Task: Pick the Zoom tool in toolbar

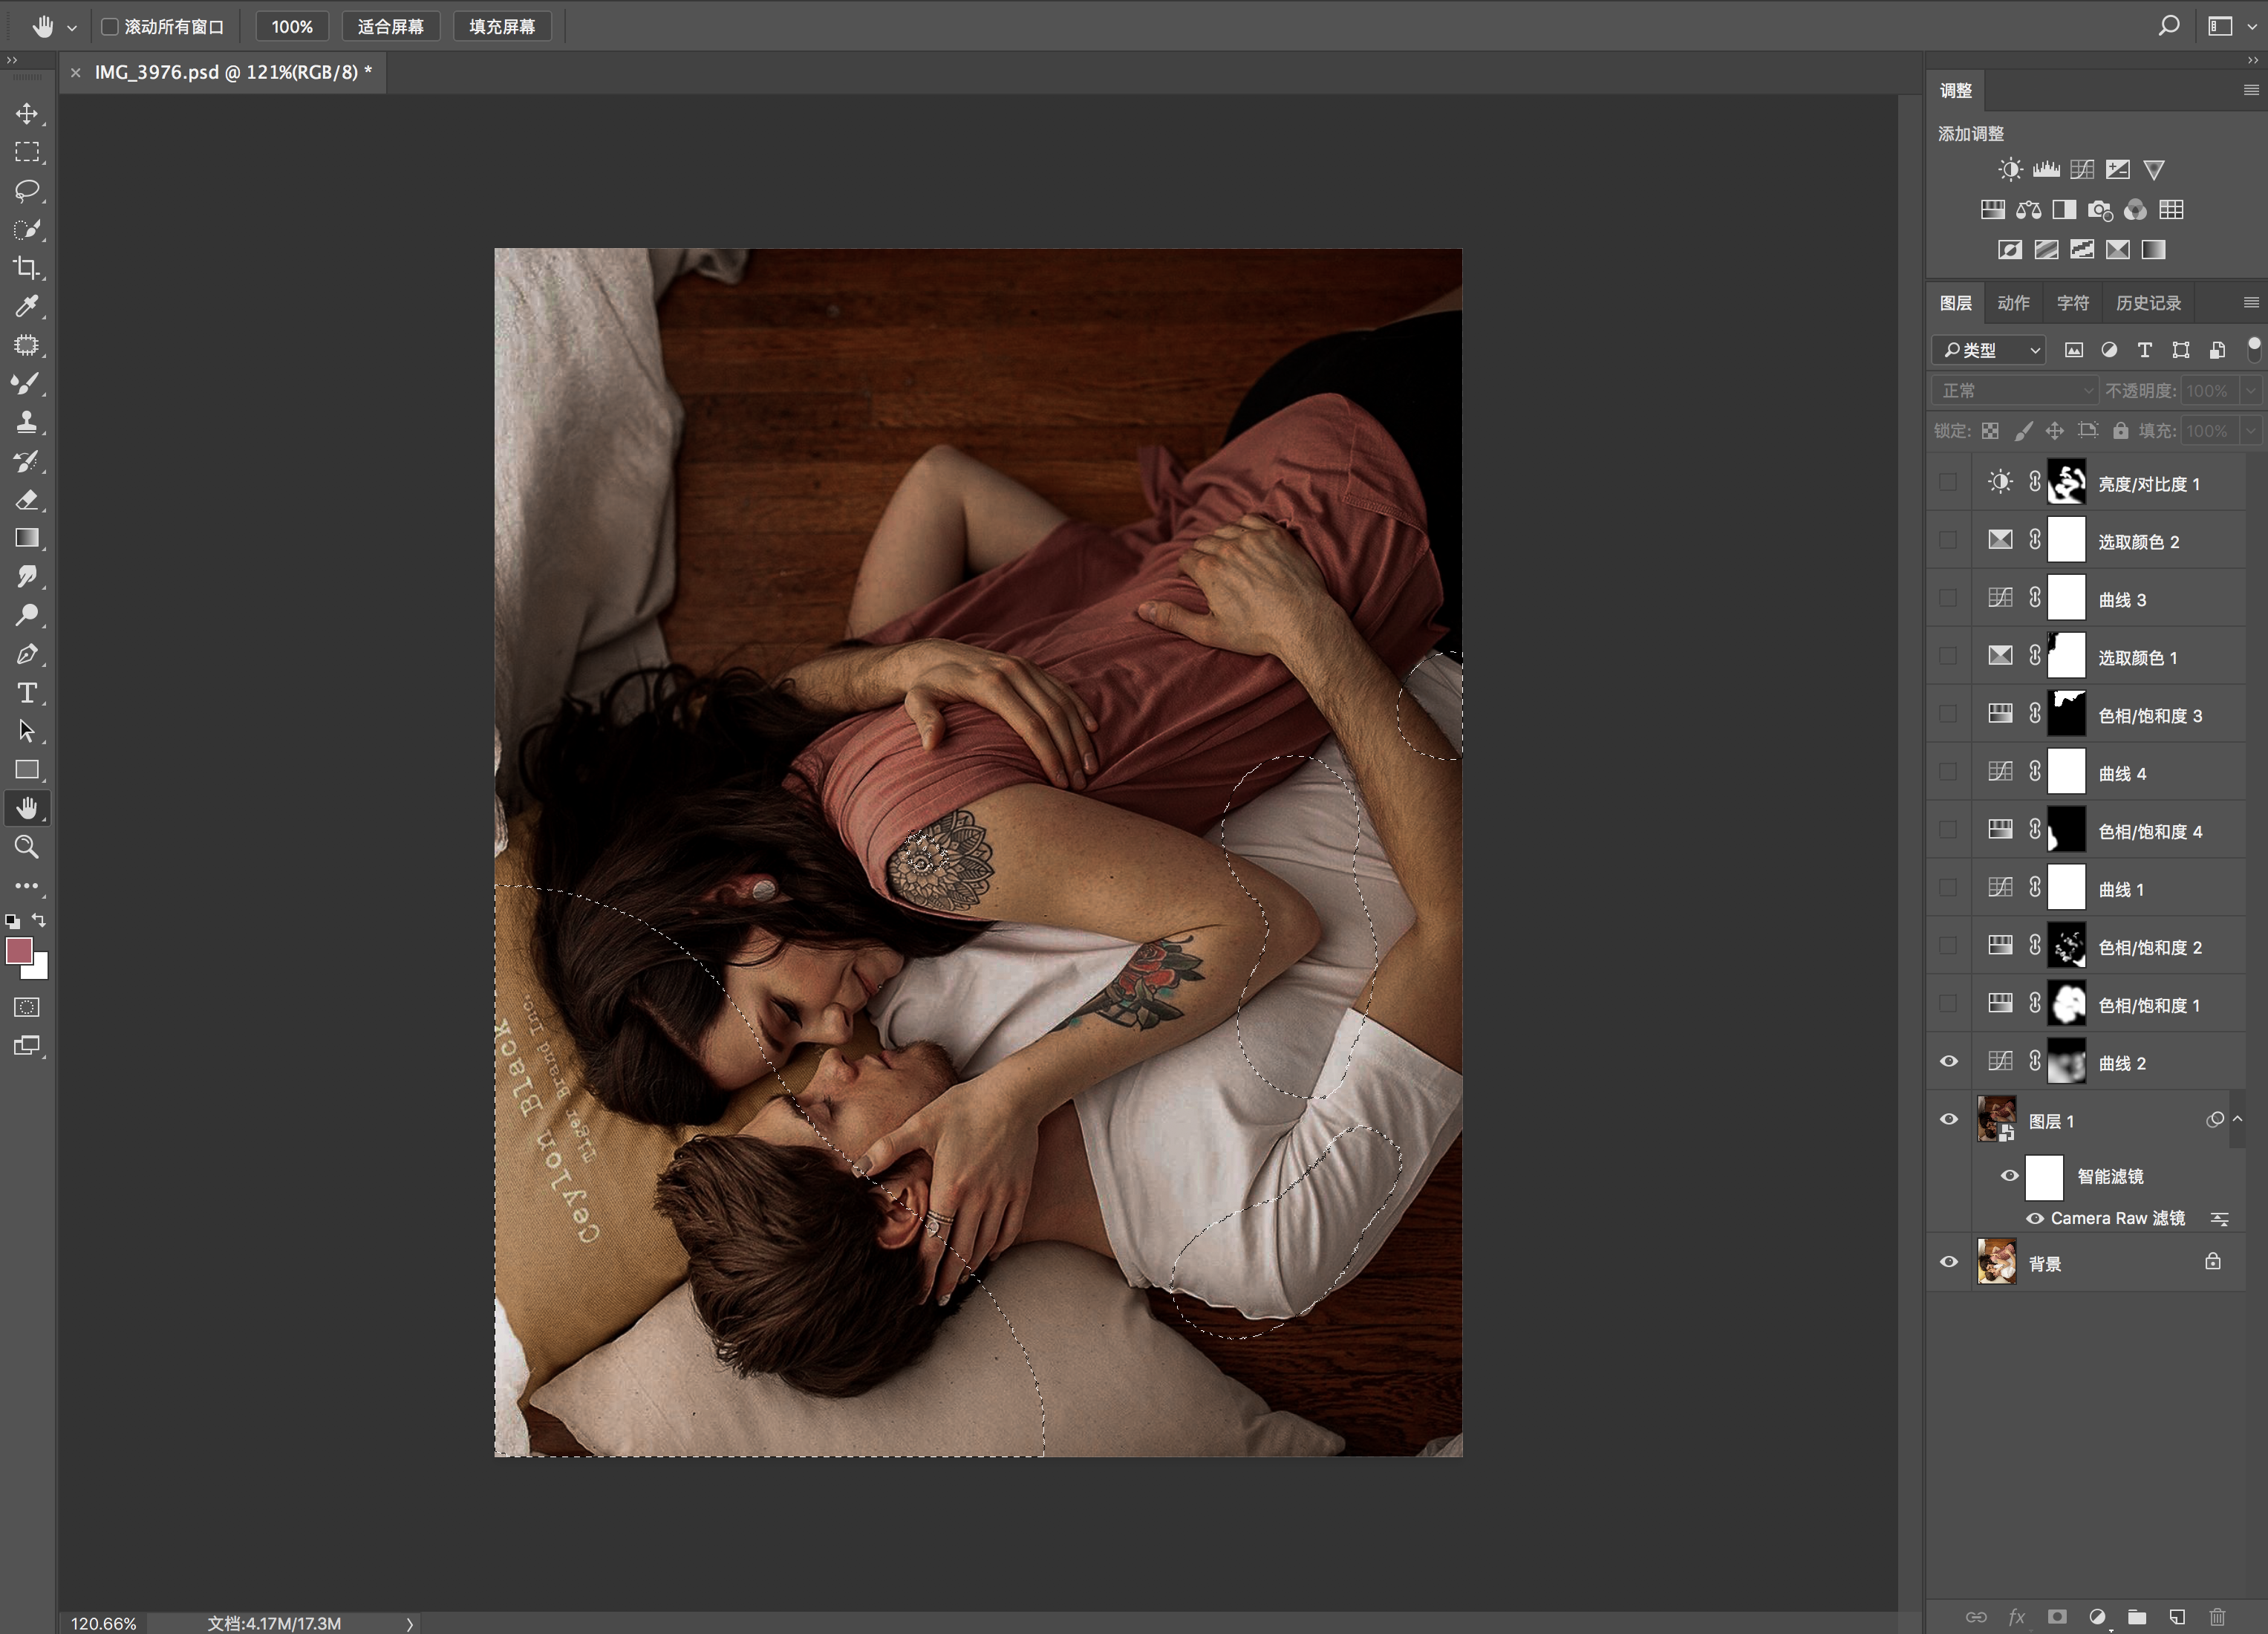Action: [27, 847]
